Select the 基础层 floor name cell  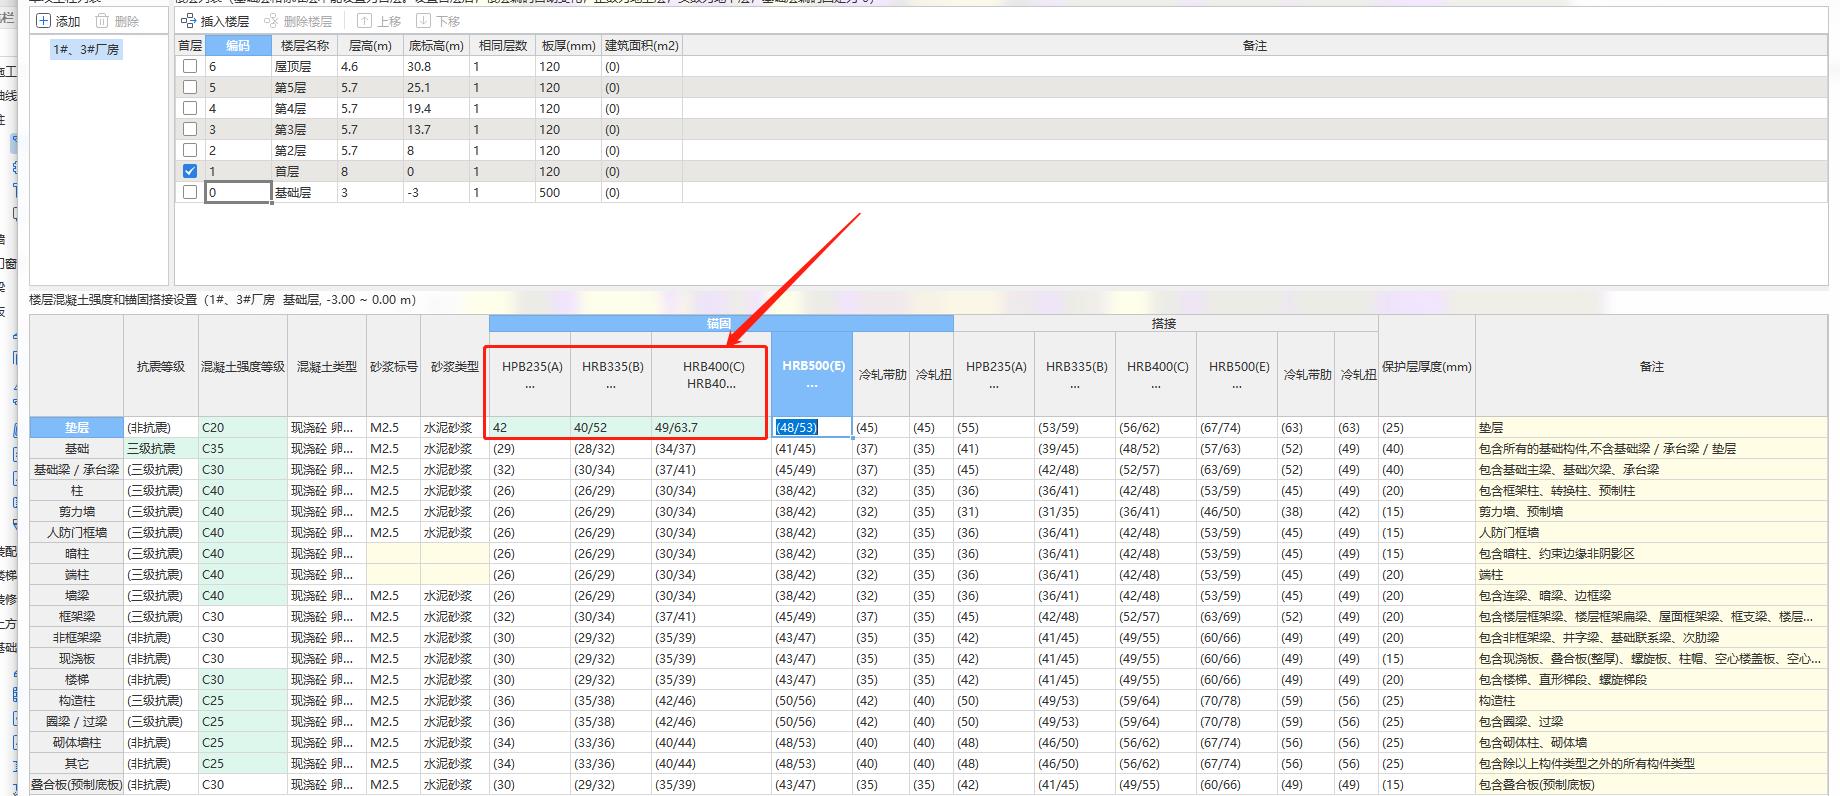(305, 192)
